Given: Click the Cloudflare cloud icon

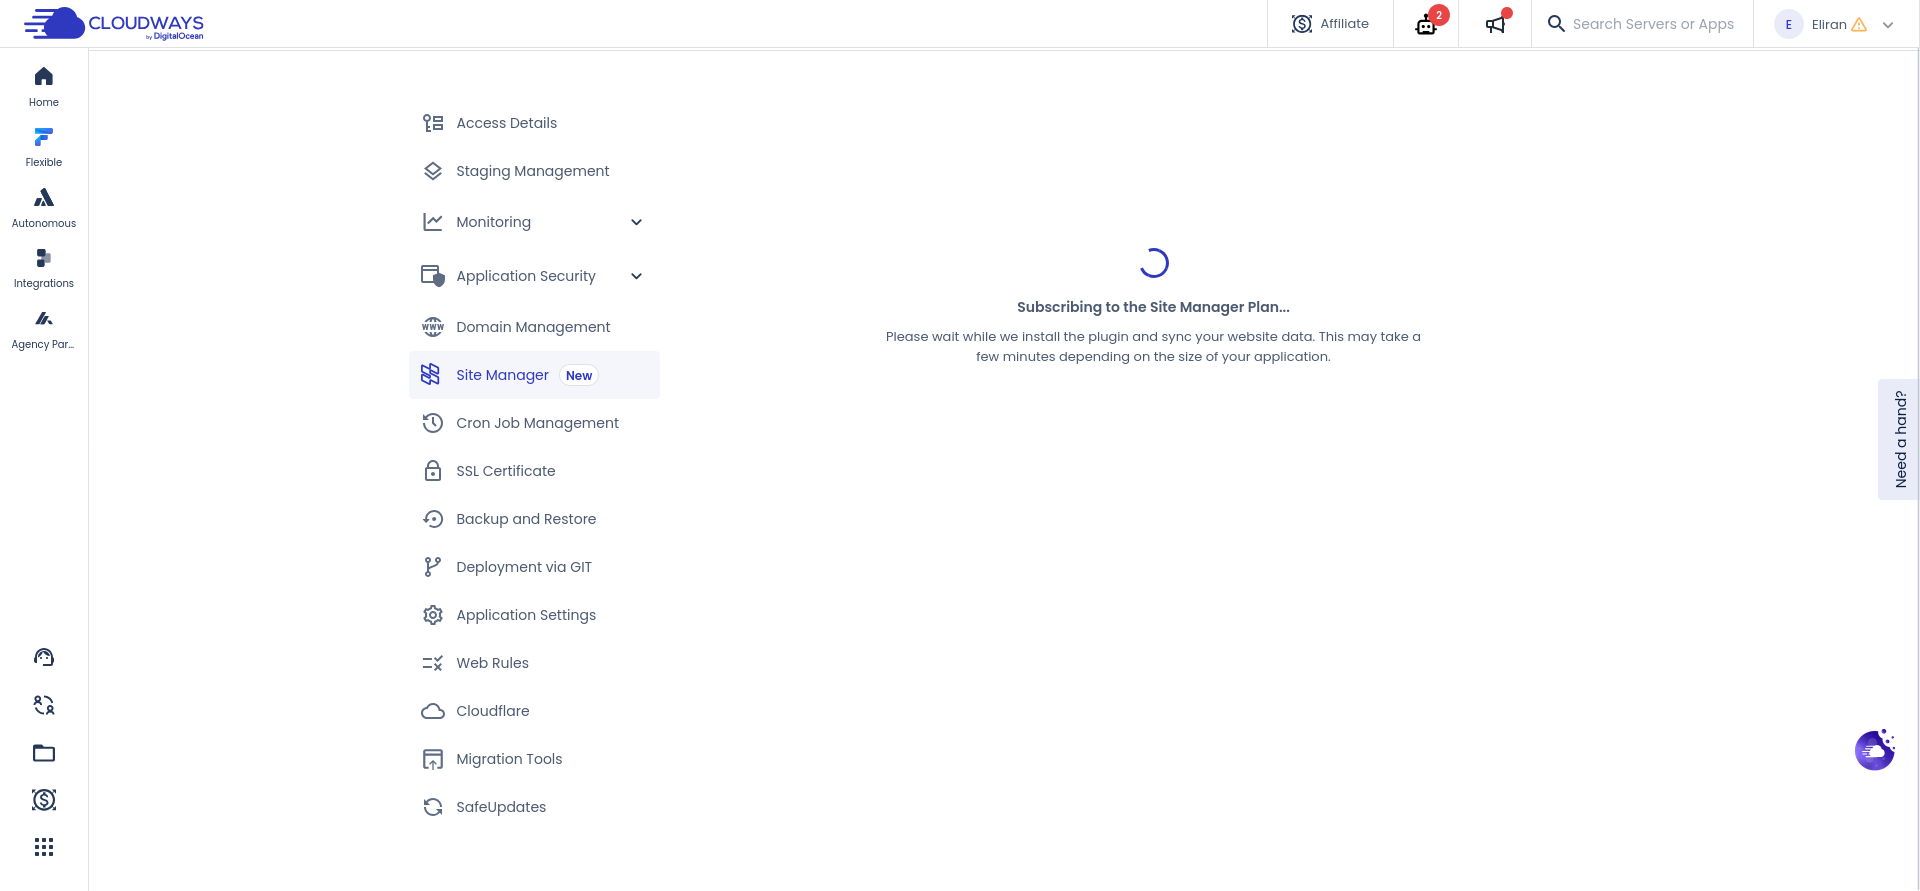Looking at the screenshot, I should pos(433,711).
